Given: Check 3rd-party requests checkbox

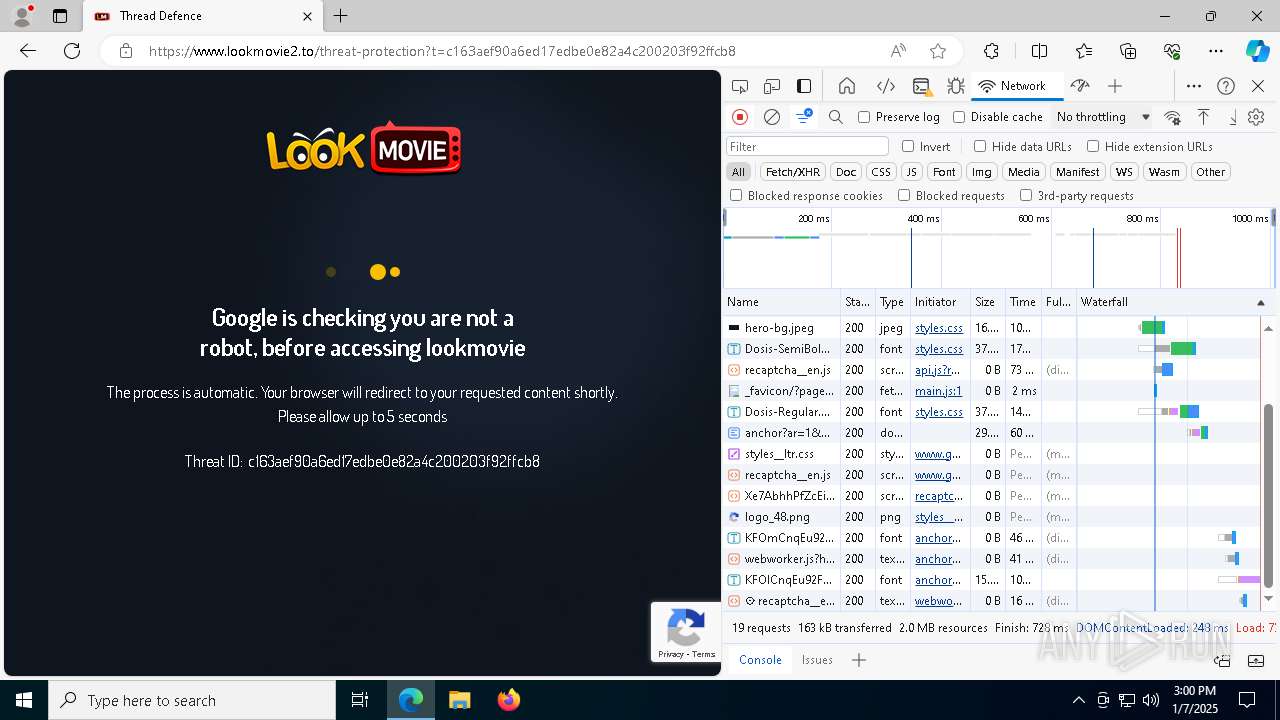Looking at the screenshot, I should [x=1025, y=196].
